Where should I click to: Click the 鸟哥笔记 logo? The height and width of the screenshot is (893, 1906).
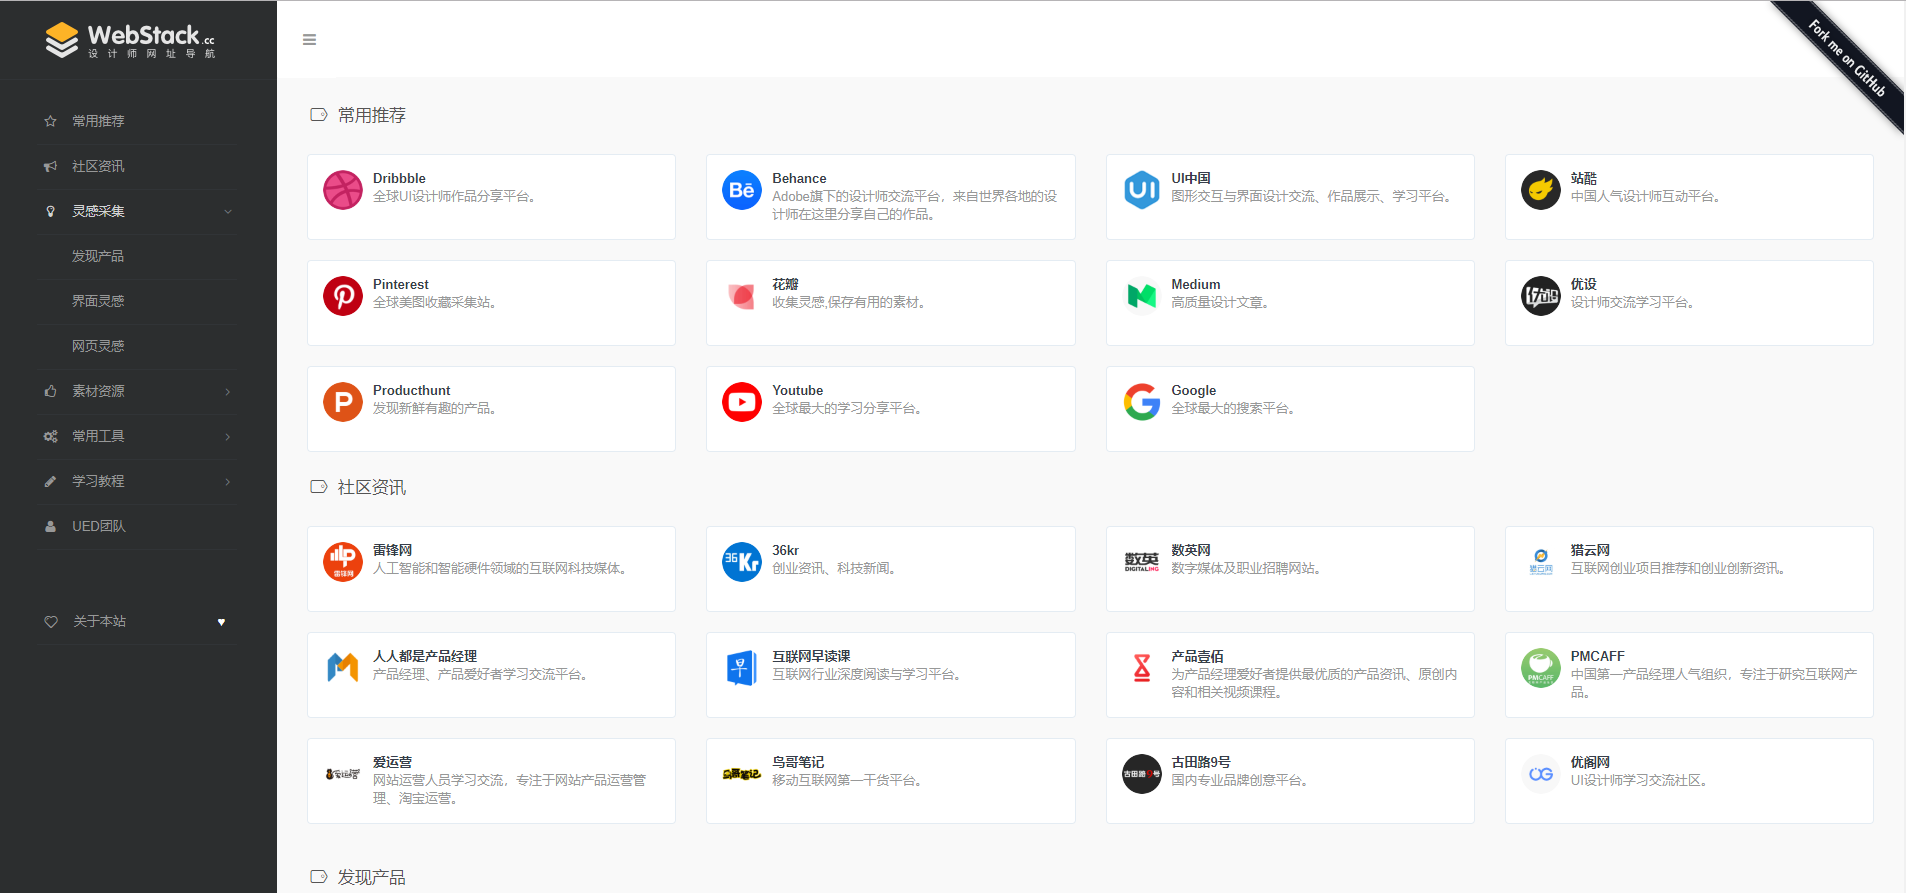[x=742, y=774]
